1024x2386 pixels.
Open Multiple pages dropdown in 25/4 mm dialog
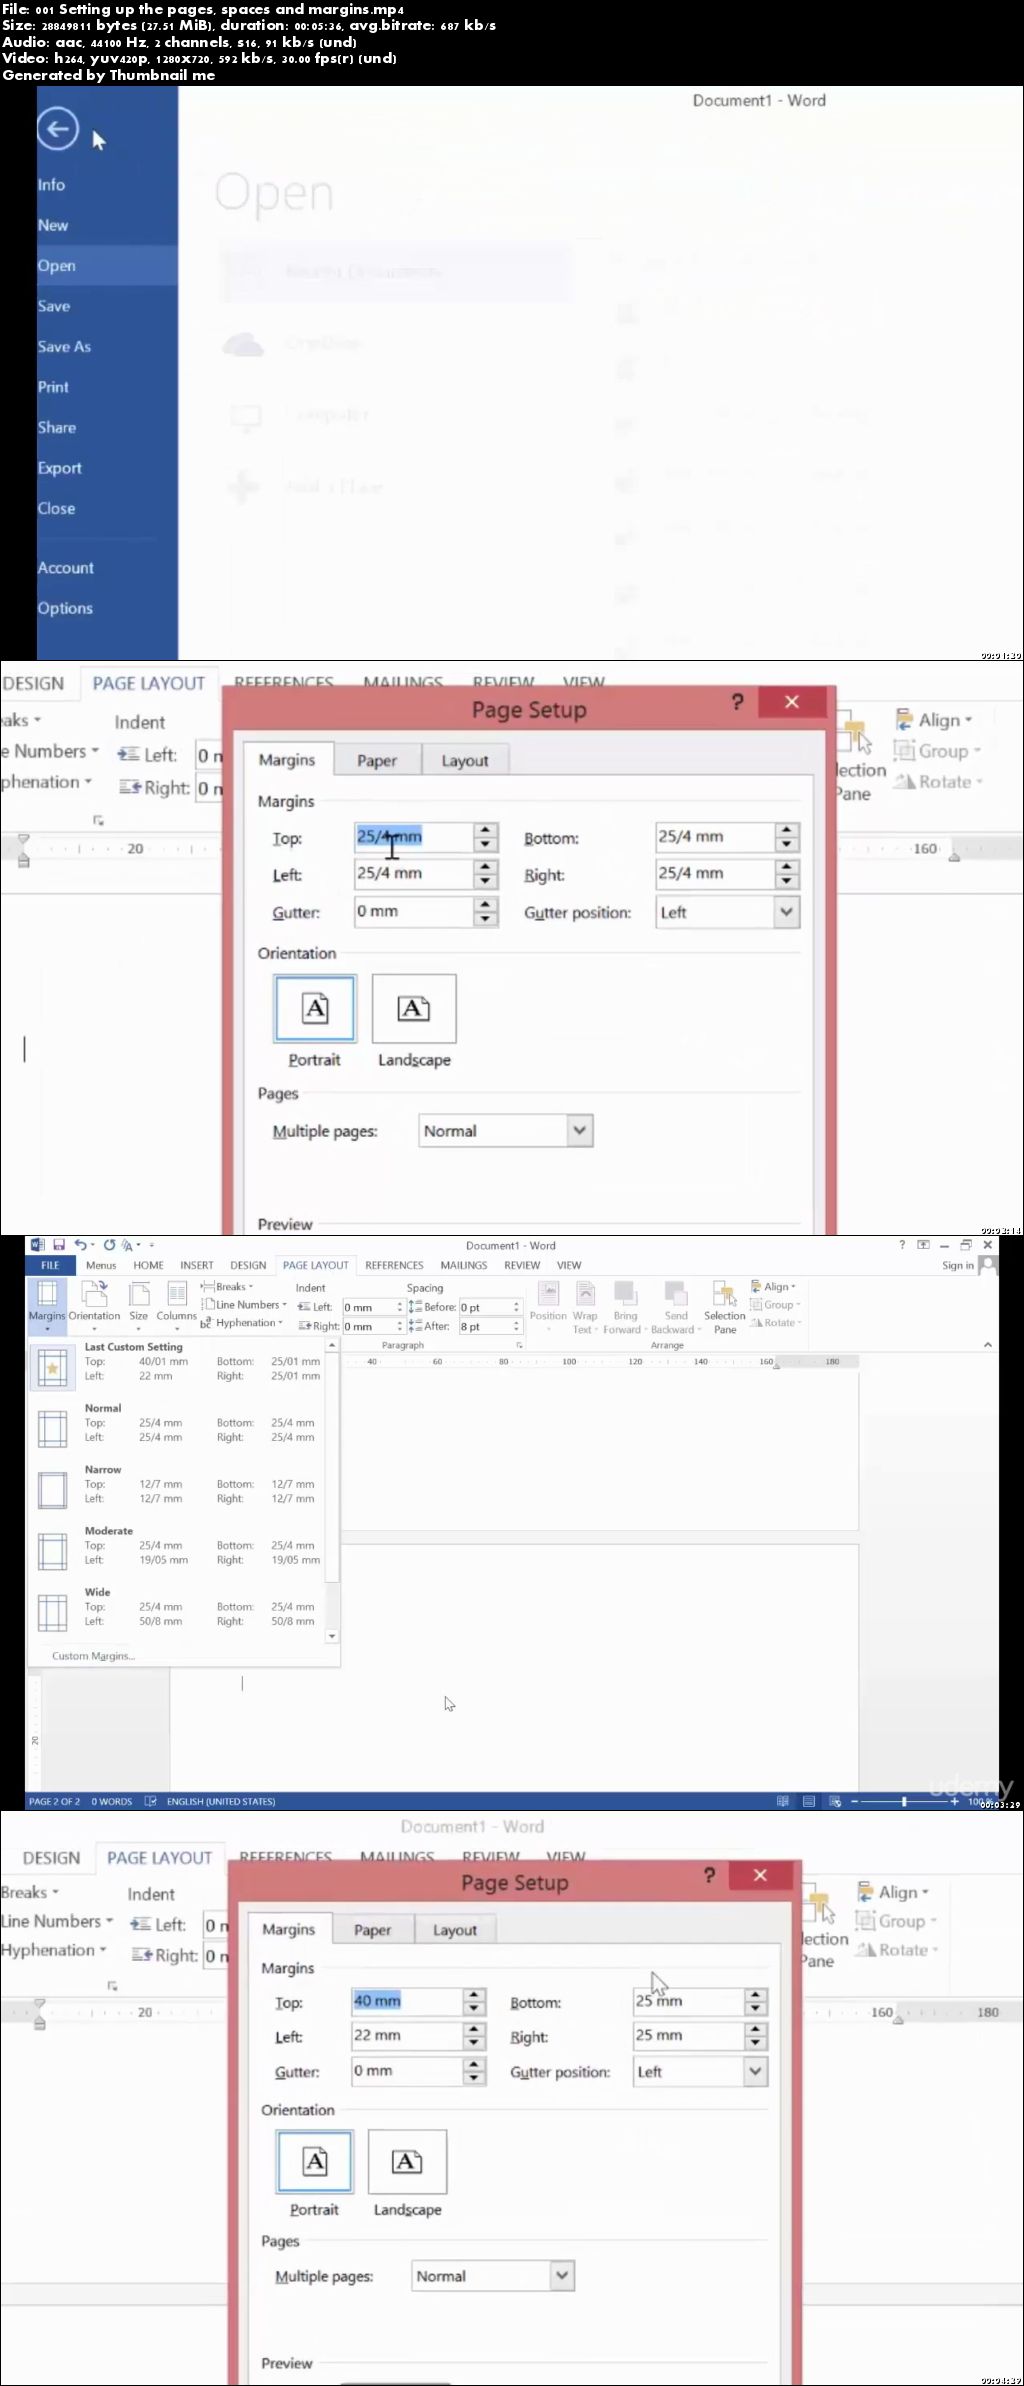[580, 1131]
